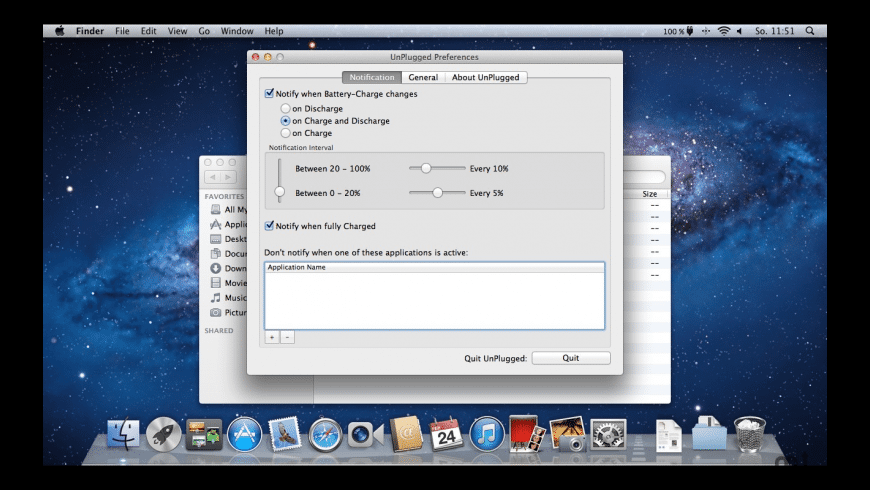Image resolution: width=870 pixels, height=490 pixels.
Task: Click the UnPlugged menu bar icon
Action: (706, 31)
